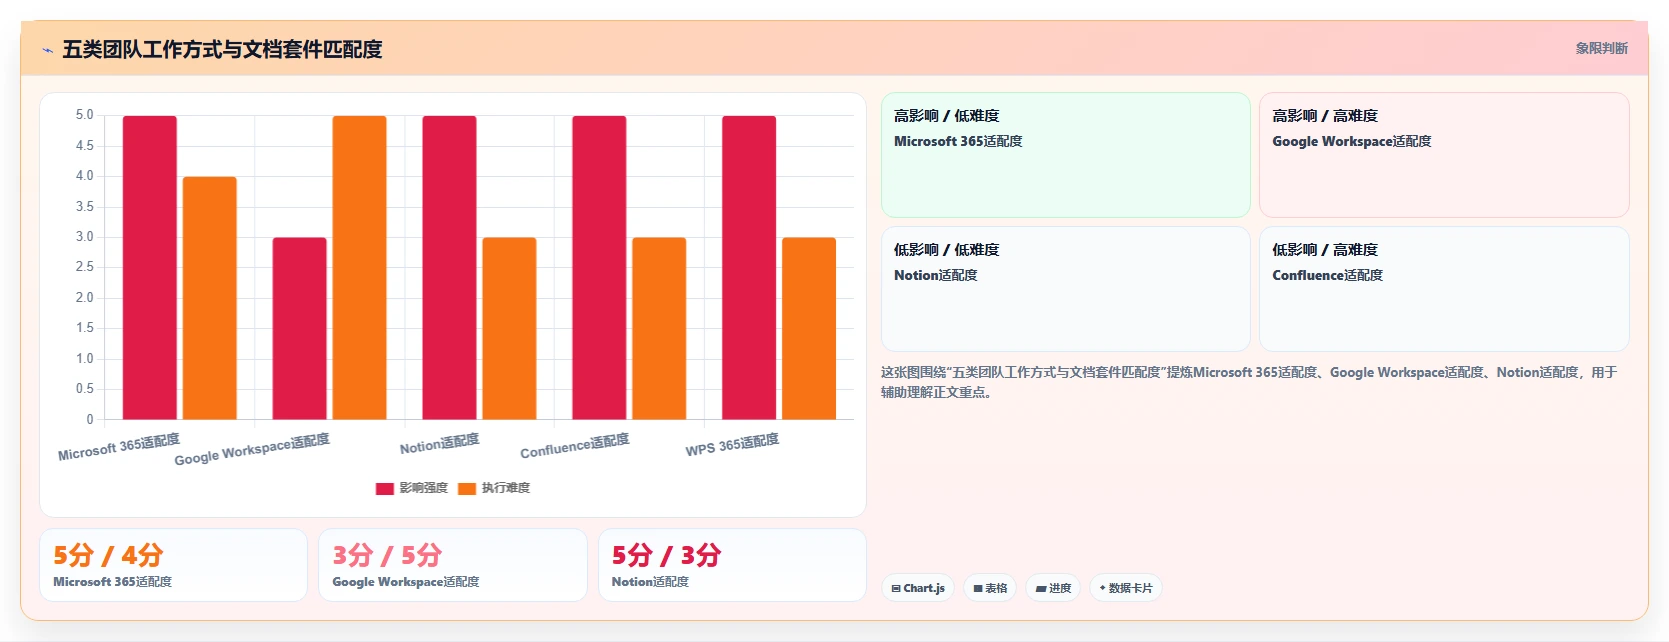Click Microsoft 365 red impact bar
This screenshot has width=1669, height=642.
click(150, 267)
